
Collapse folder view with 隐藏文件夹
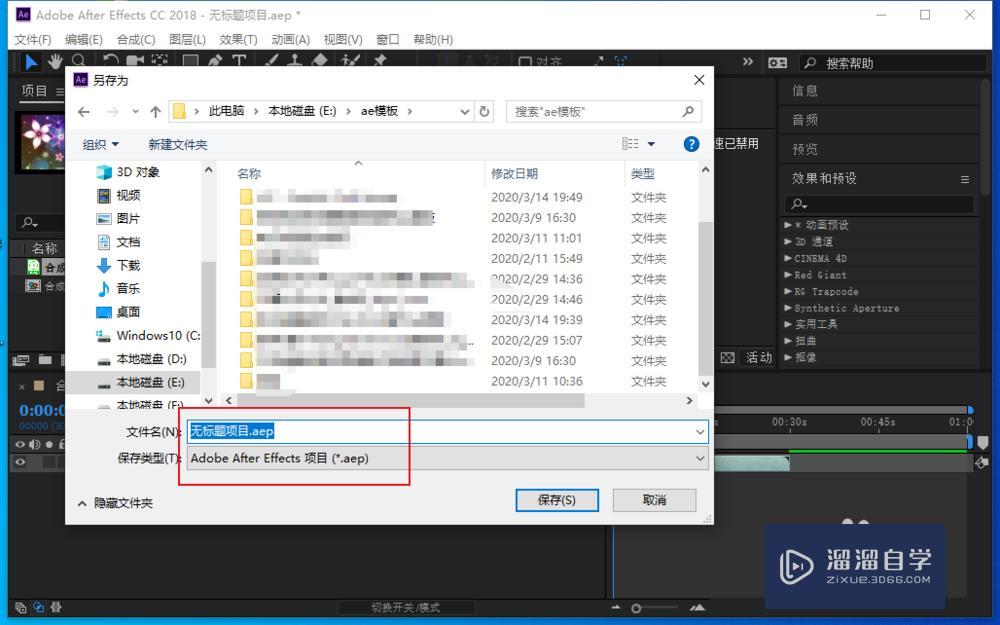[115, 503]
